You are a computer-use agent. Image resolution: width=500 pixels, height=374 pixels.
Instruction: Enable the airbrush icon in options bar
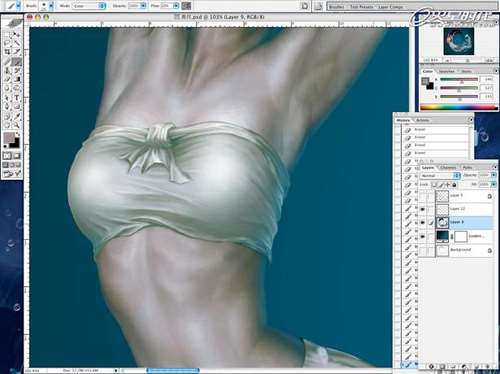pos(186,6)
